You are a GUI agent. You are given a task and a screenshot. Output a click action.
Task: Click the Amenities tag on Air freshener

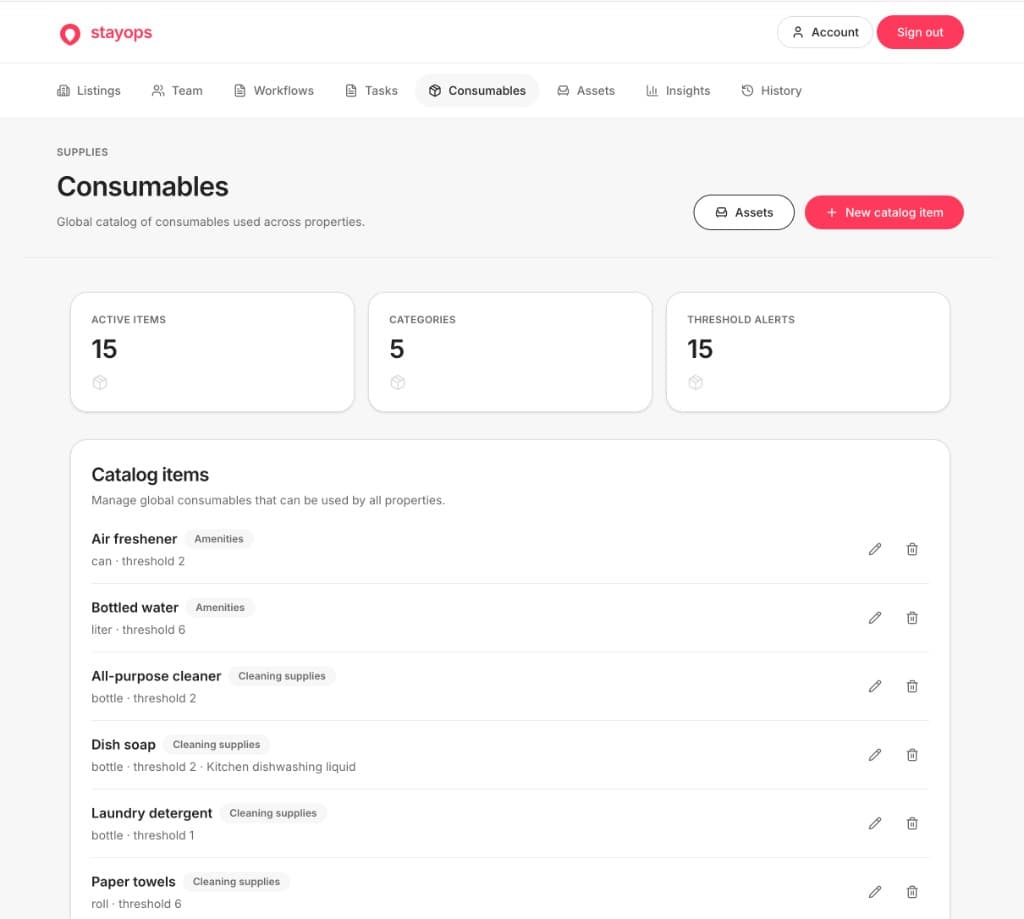tap(219, 539)
